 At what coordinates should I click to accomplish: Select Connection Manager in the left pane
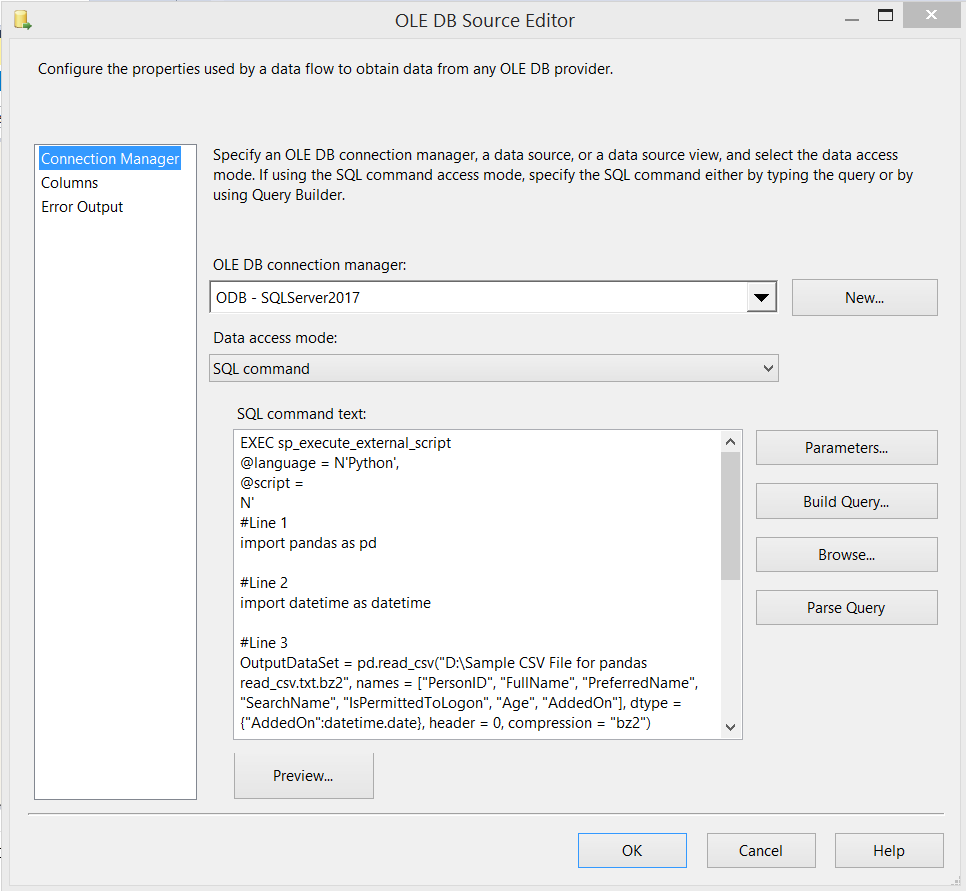coord(110,158)
